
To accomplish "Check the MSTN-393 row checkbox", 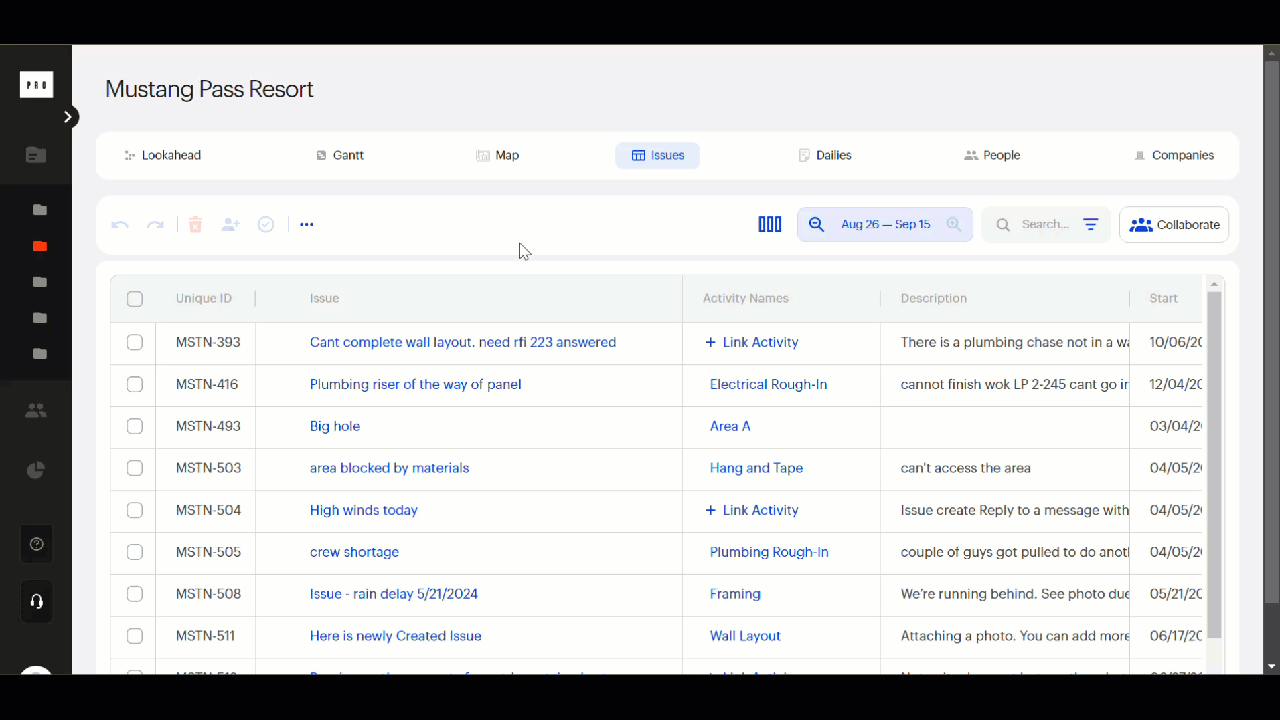I will coord(135,343).
